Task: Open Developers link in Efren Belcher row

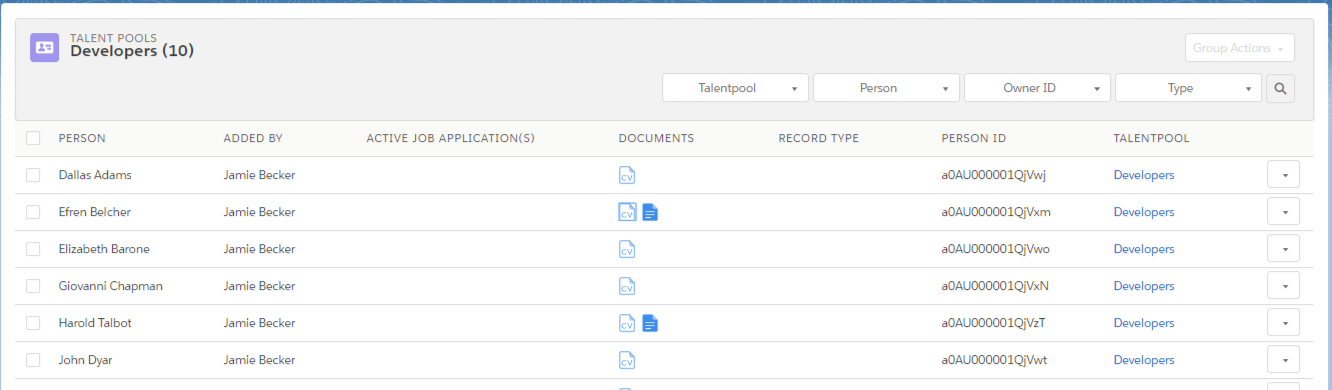Action: 1144,212
